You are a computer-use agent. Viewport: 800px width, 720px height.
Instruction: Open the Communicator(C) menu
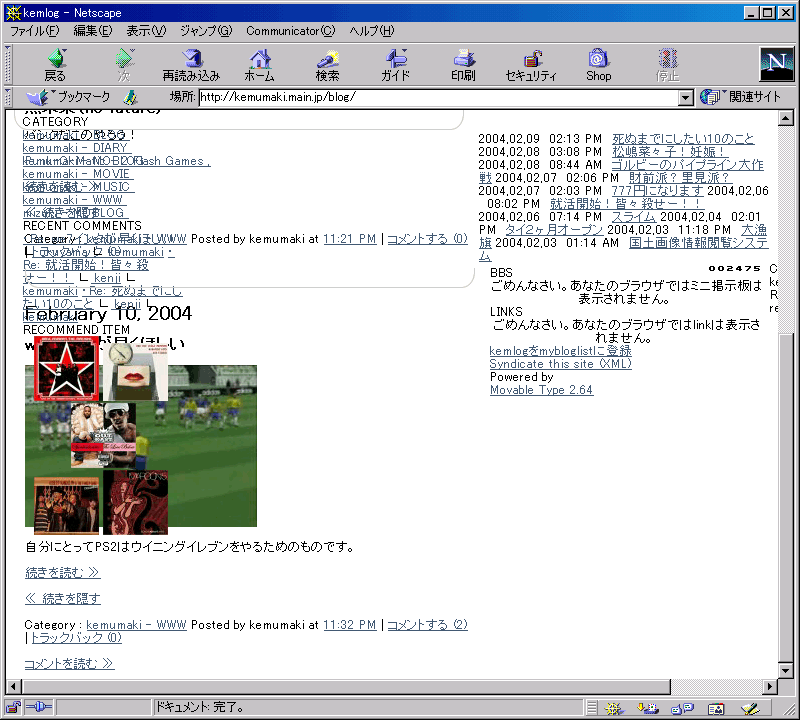[x=291, y=31]
